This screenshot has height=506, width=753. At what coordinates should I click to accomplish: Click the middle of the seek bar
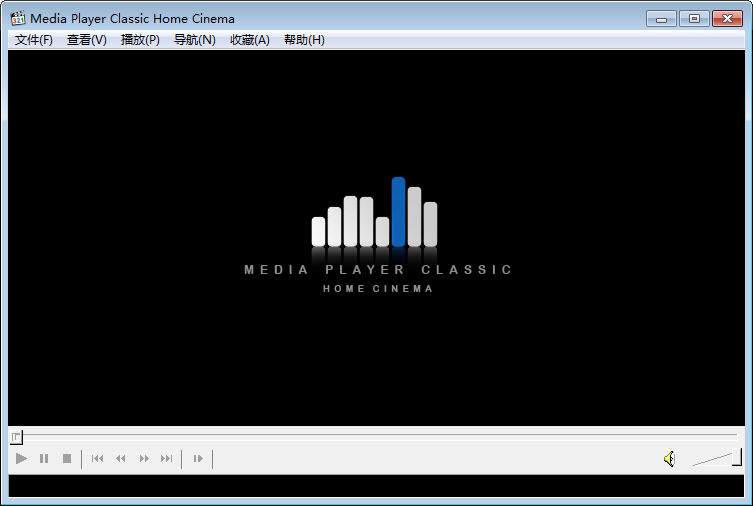point(376,435)
